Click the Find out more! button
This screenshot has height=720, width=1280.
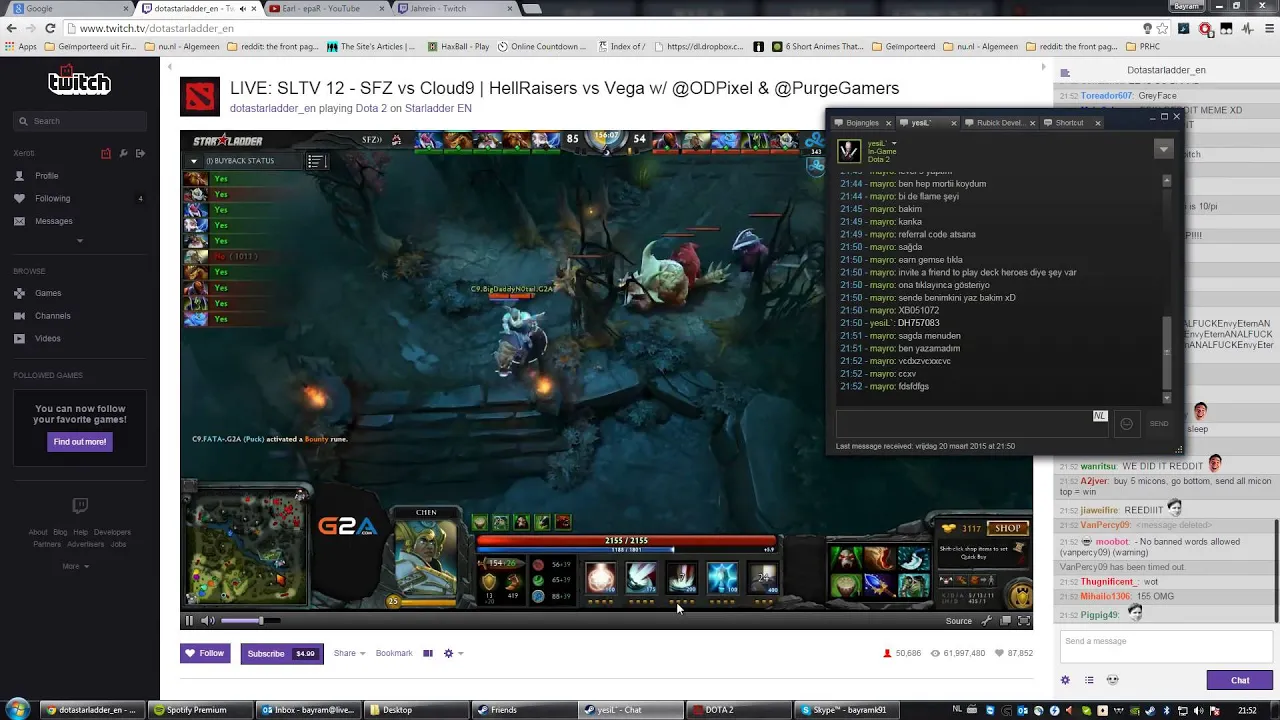(x=80, y=441)
